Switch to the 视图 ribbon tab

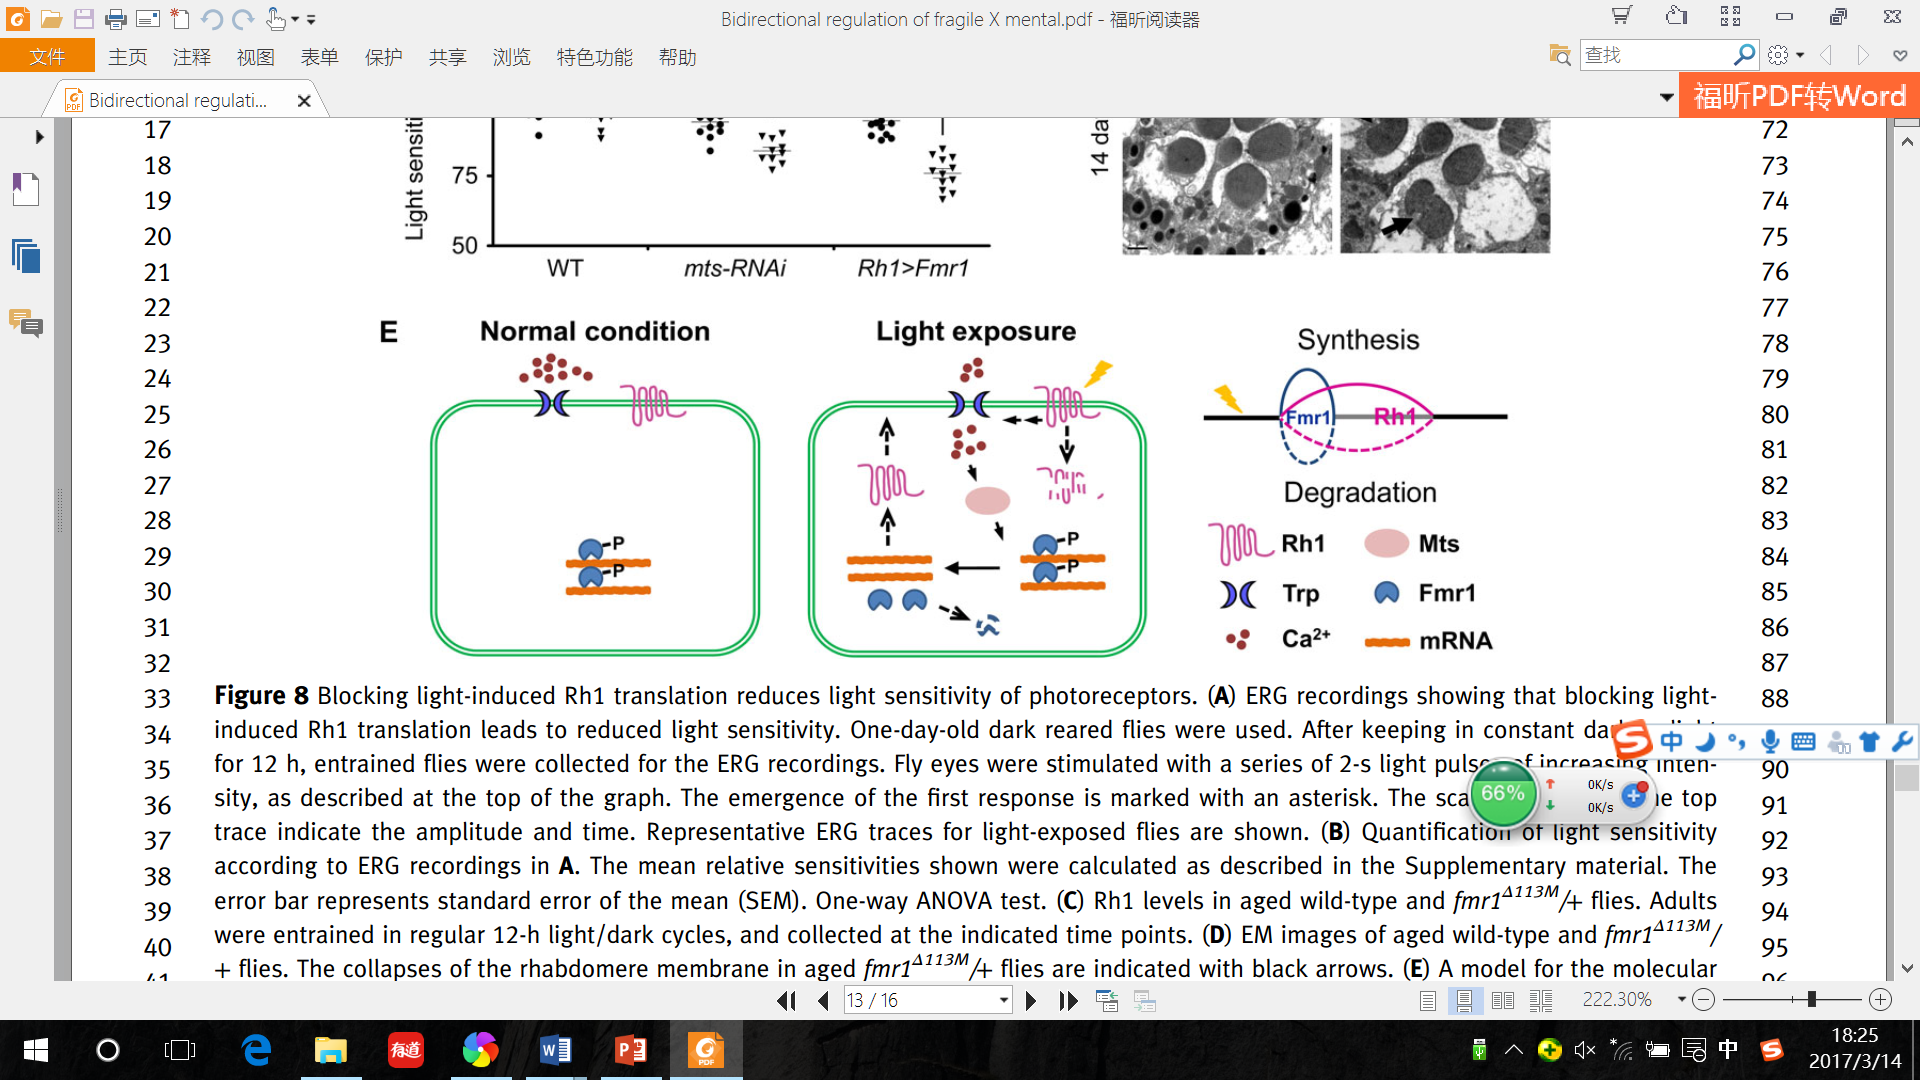tap(256, 57)
